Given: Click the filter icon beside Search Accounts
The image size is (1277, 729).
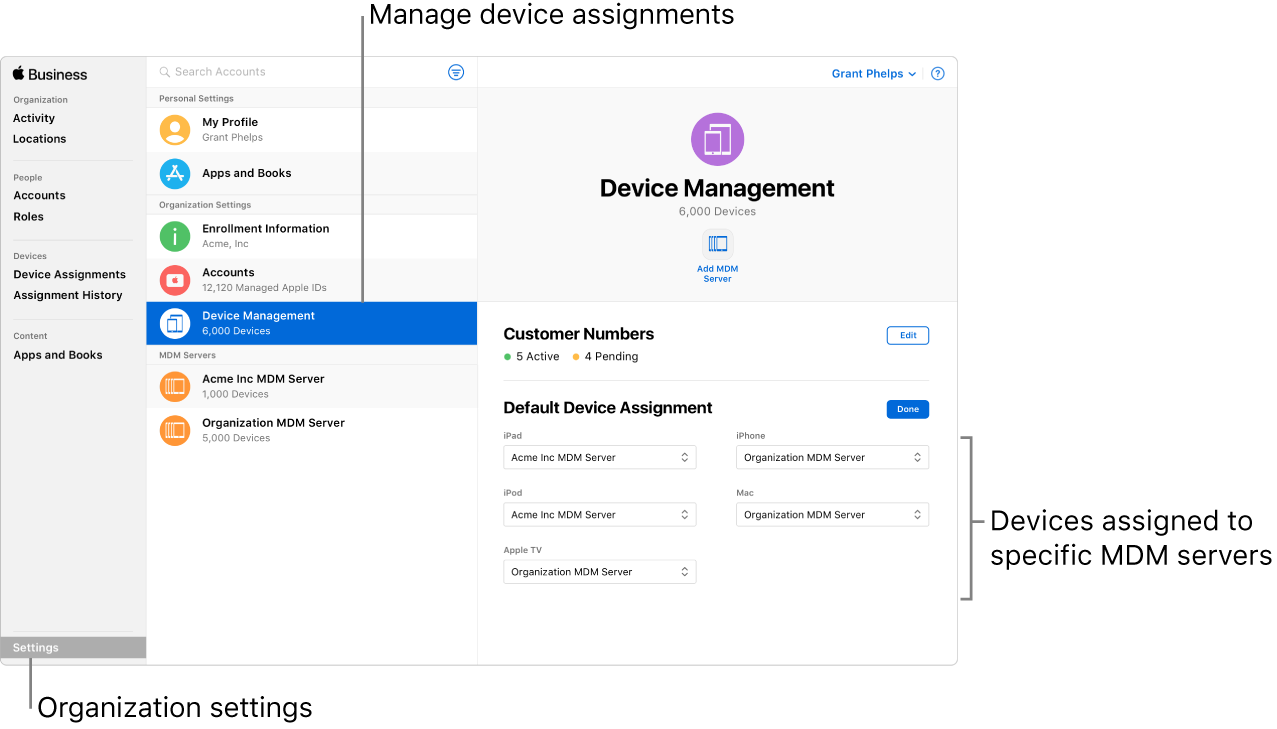Looking at the screenshot, I should click(x=456, y=72).
